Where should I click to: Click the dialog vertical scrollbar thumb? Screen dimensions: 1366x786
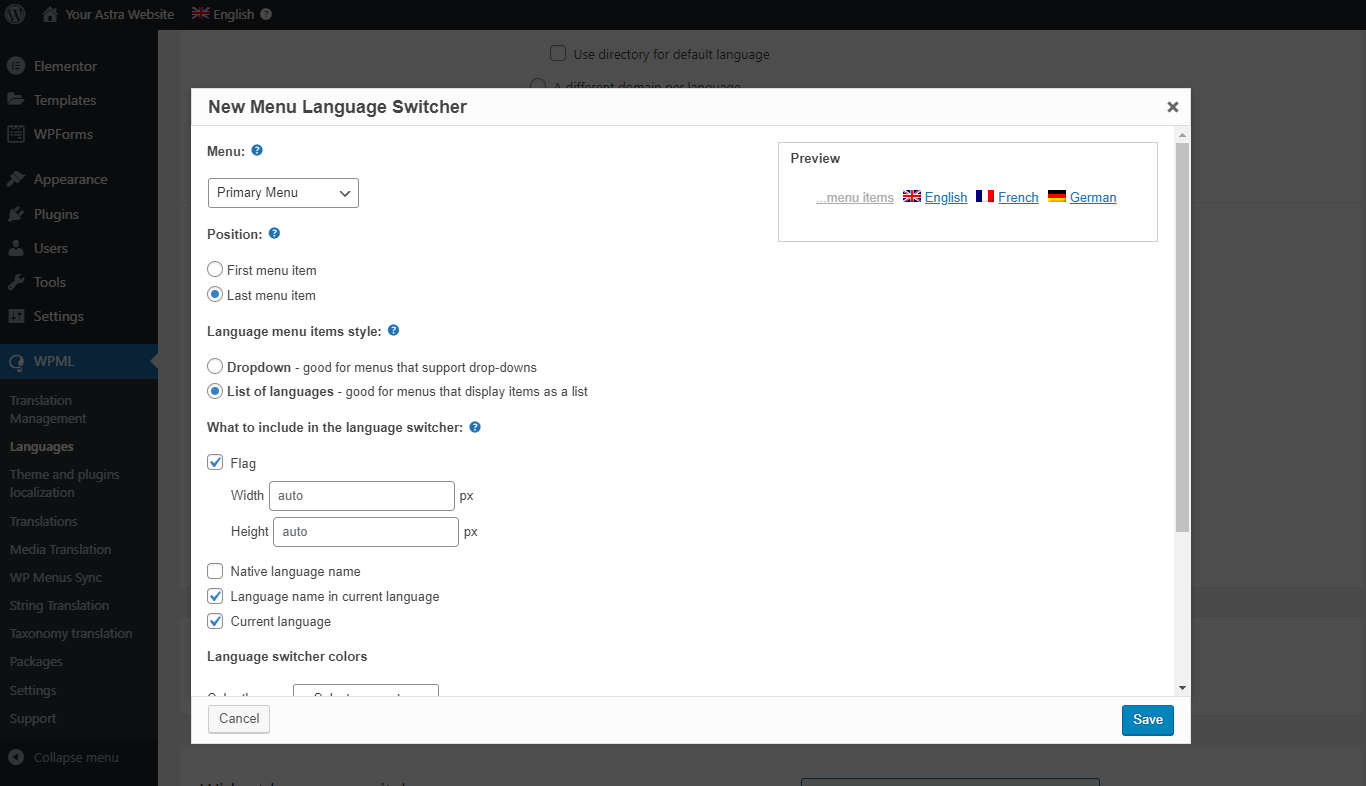click(1182, 337)
